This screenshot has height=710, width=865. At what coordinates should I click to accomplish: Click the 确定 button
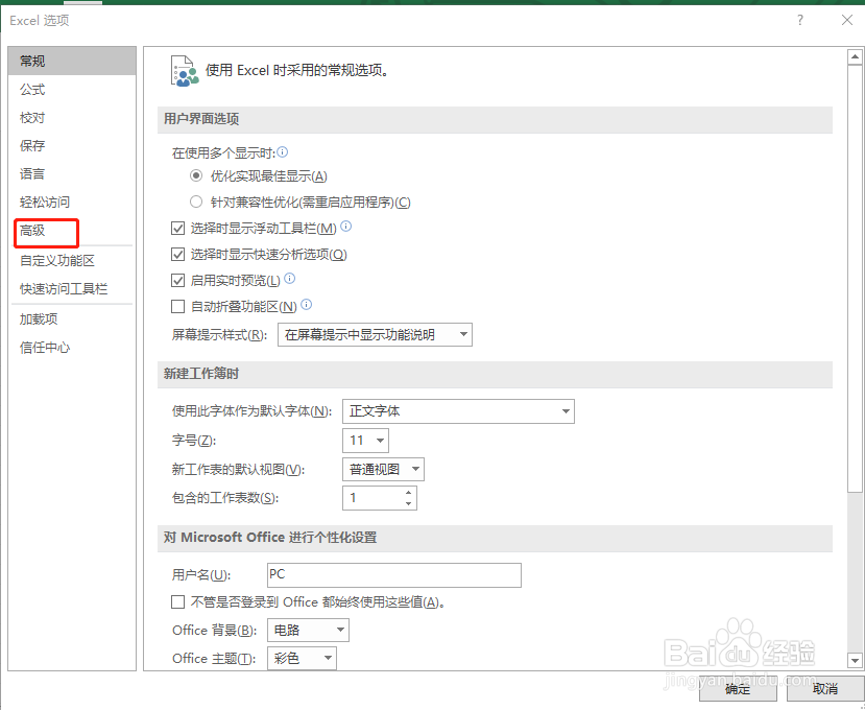pyautogui.click(x=738, y=688)
